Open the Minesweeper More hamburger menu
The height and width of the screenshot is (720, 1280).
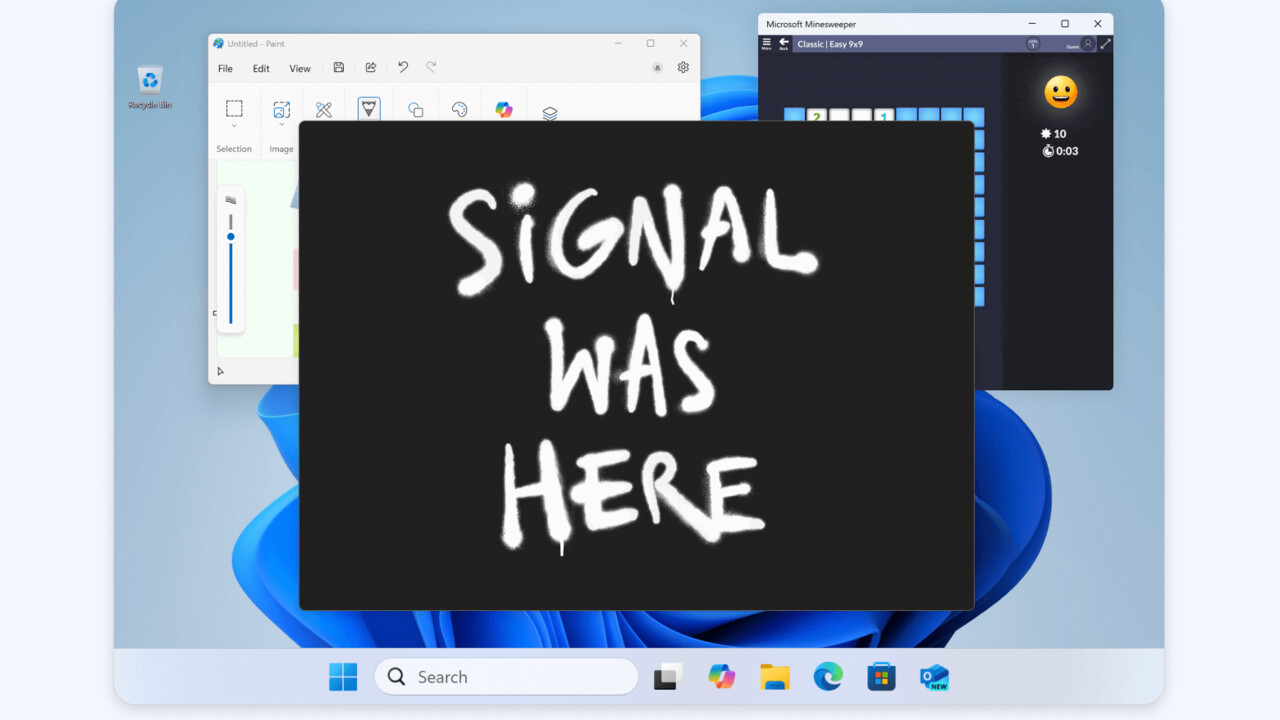tap(766, 44)
